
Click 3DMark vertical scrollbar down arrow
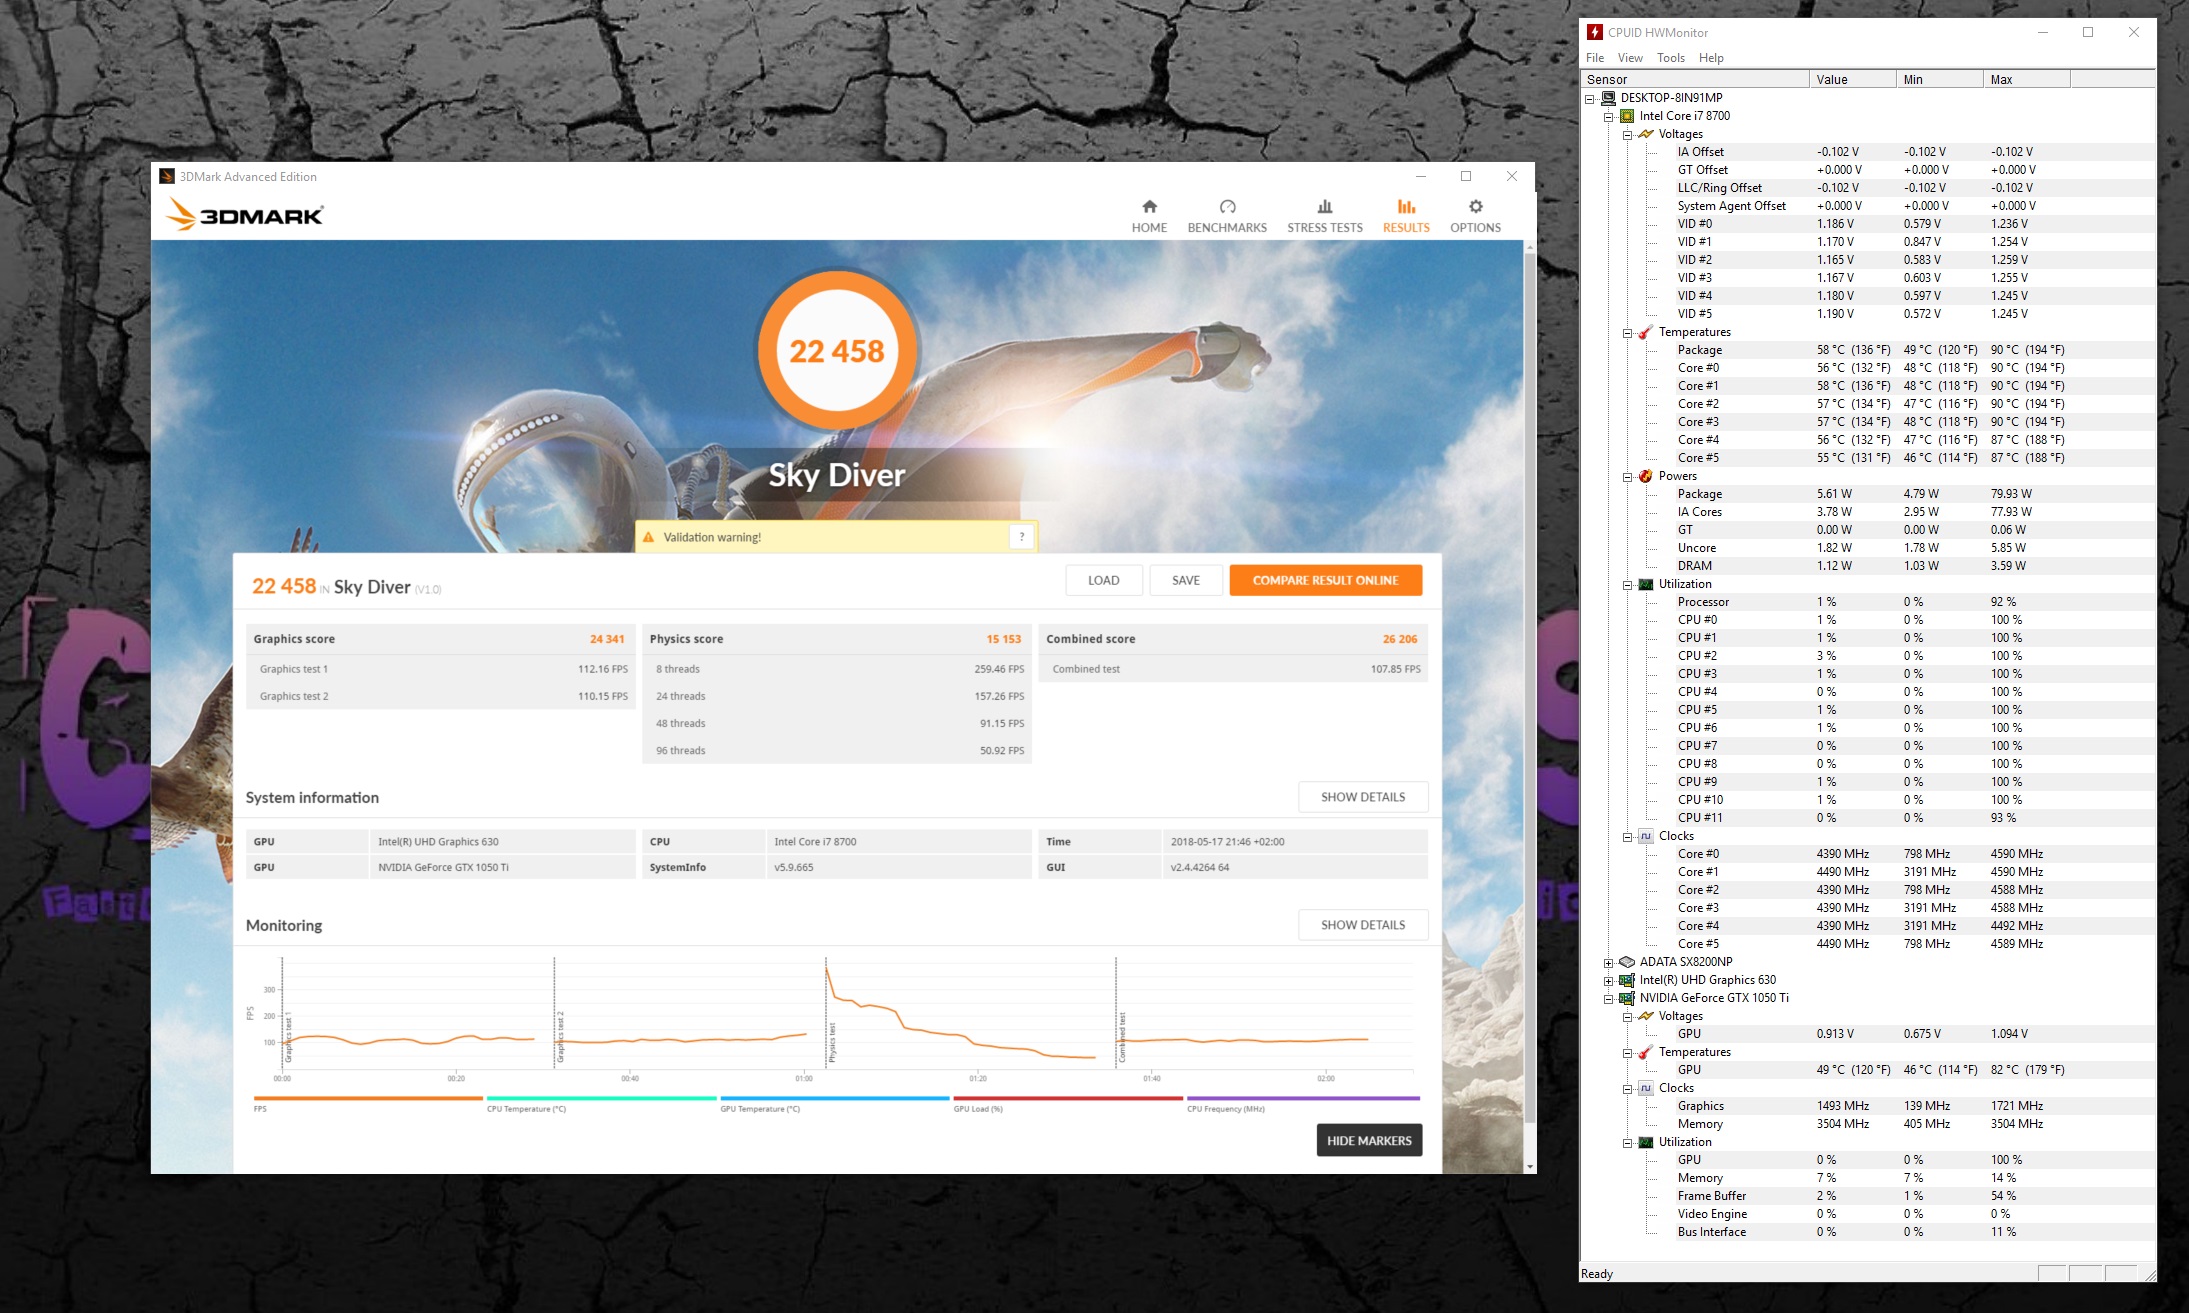point(1529,1166)
